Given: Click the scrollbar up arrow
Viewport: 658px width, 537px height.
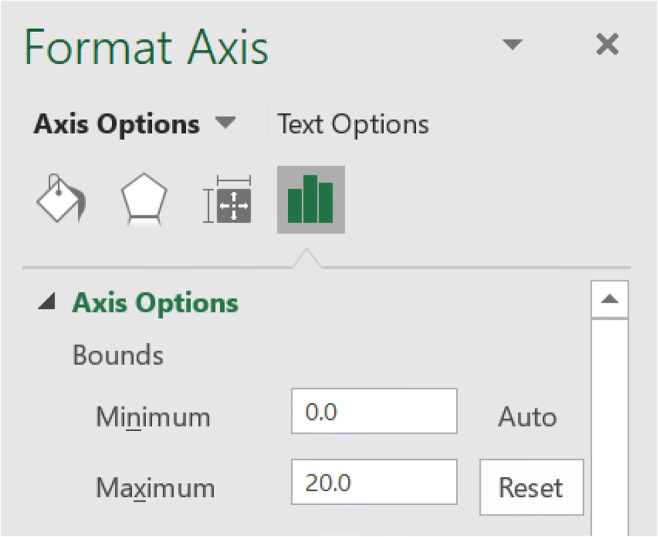Looking at the screenshot, I should [610, 299].
